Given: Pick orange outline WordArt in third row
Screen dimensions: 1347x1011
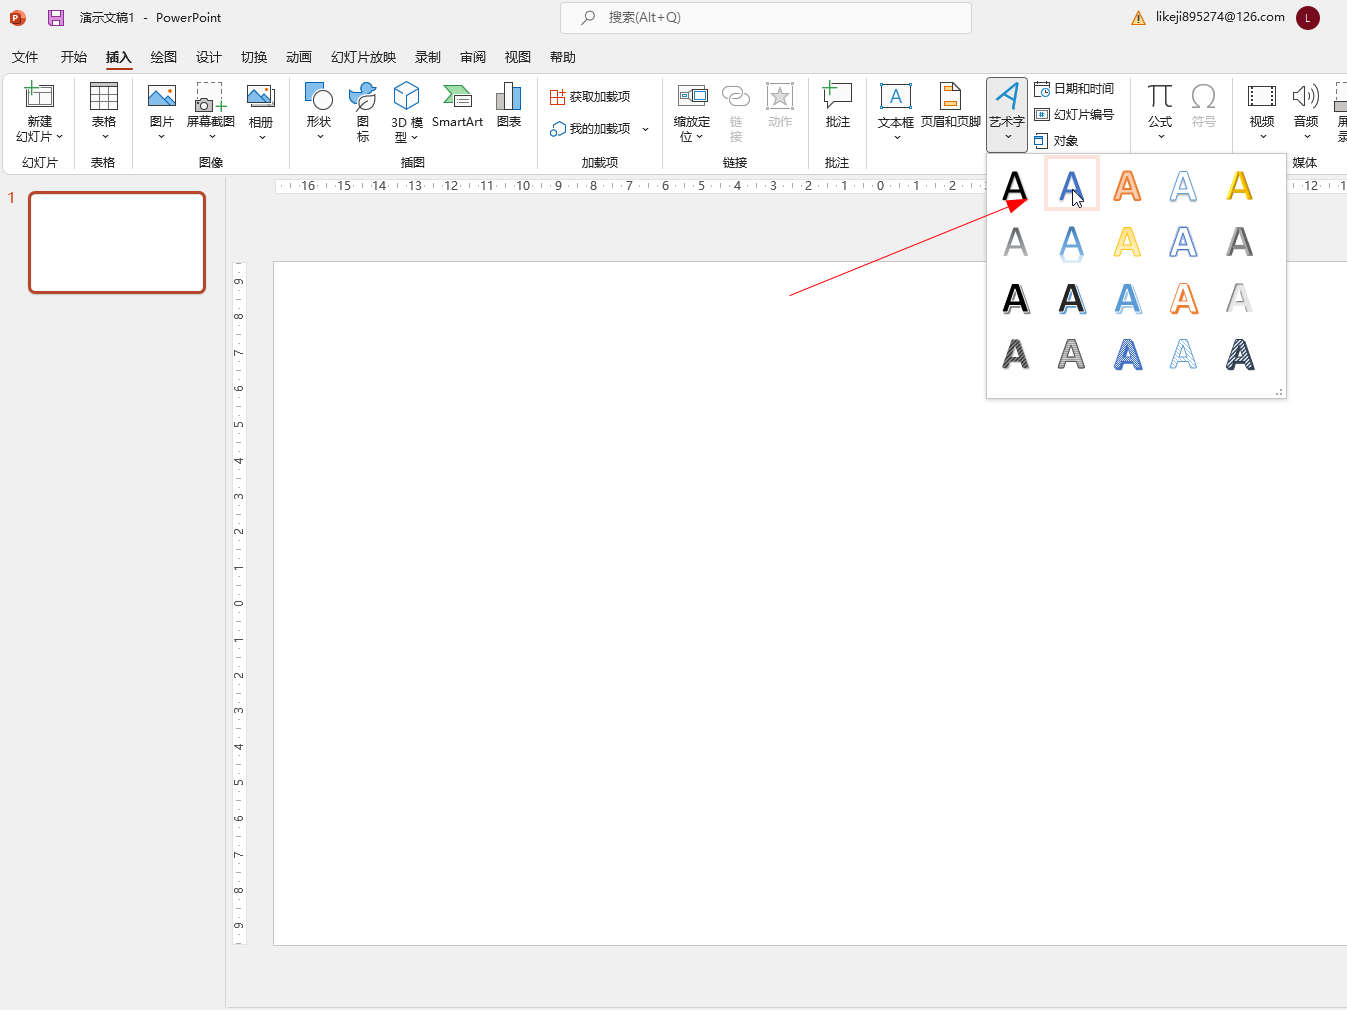Looking at the screenshot, I should (x=1183, y=298).
